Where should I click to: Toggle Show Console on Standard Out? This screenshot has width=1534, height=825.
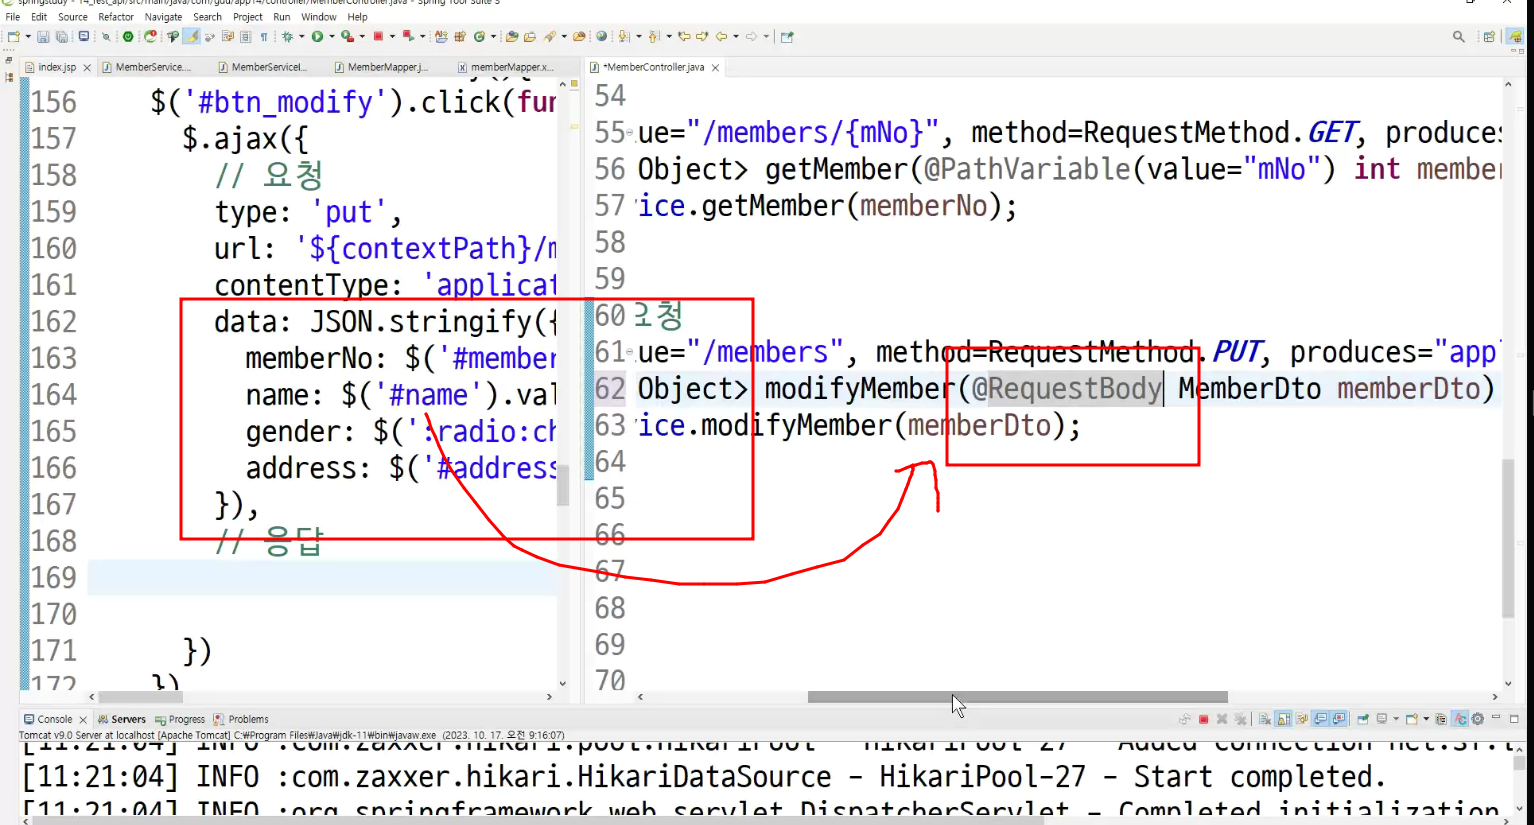point(1320,719)
